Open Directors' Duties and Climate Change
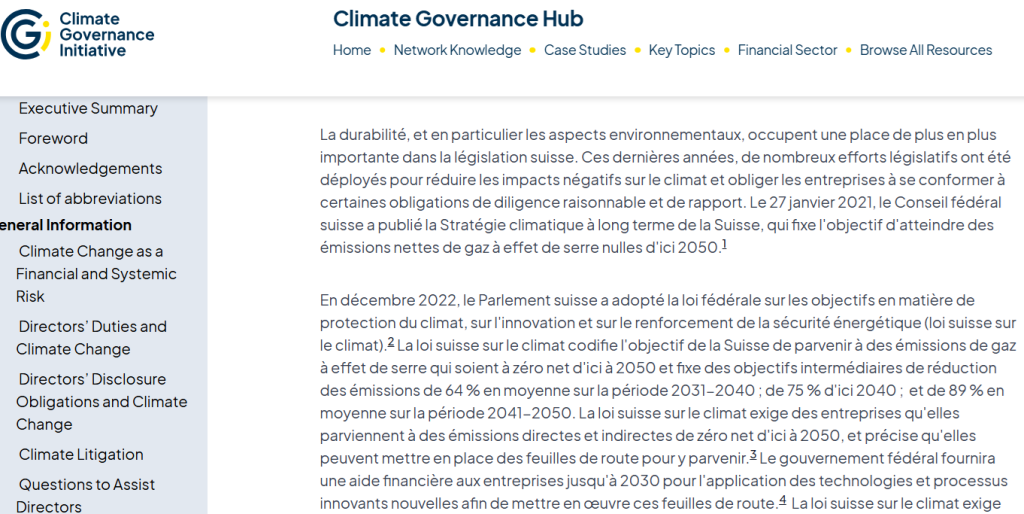Image resolution: width=1024 pixels, height=514 pixels. [91, 338]
